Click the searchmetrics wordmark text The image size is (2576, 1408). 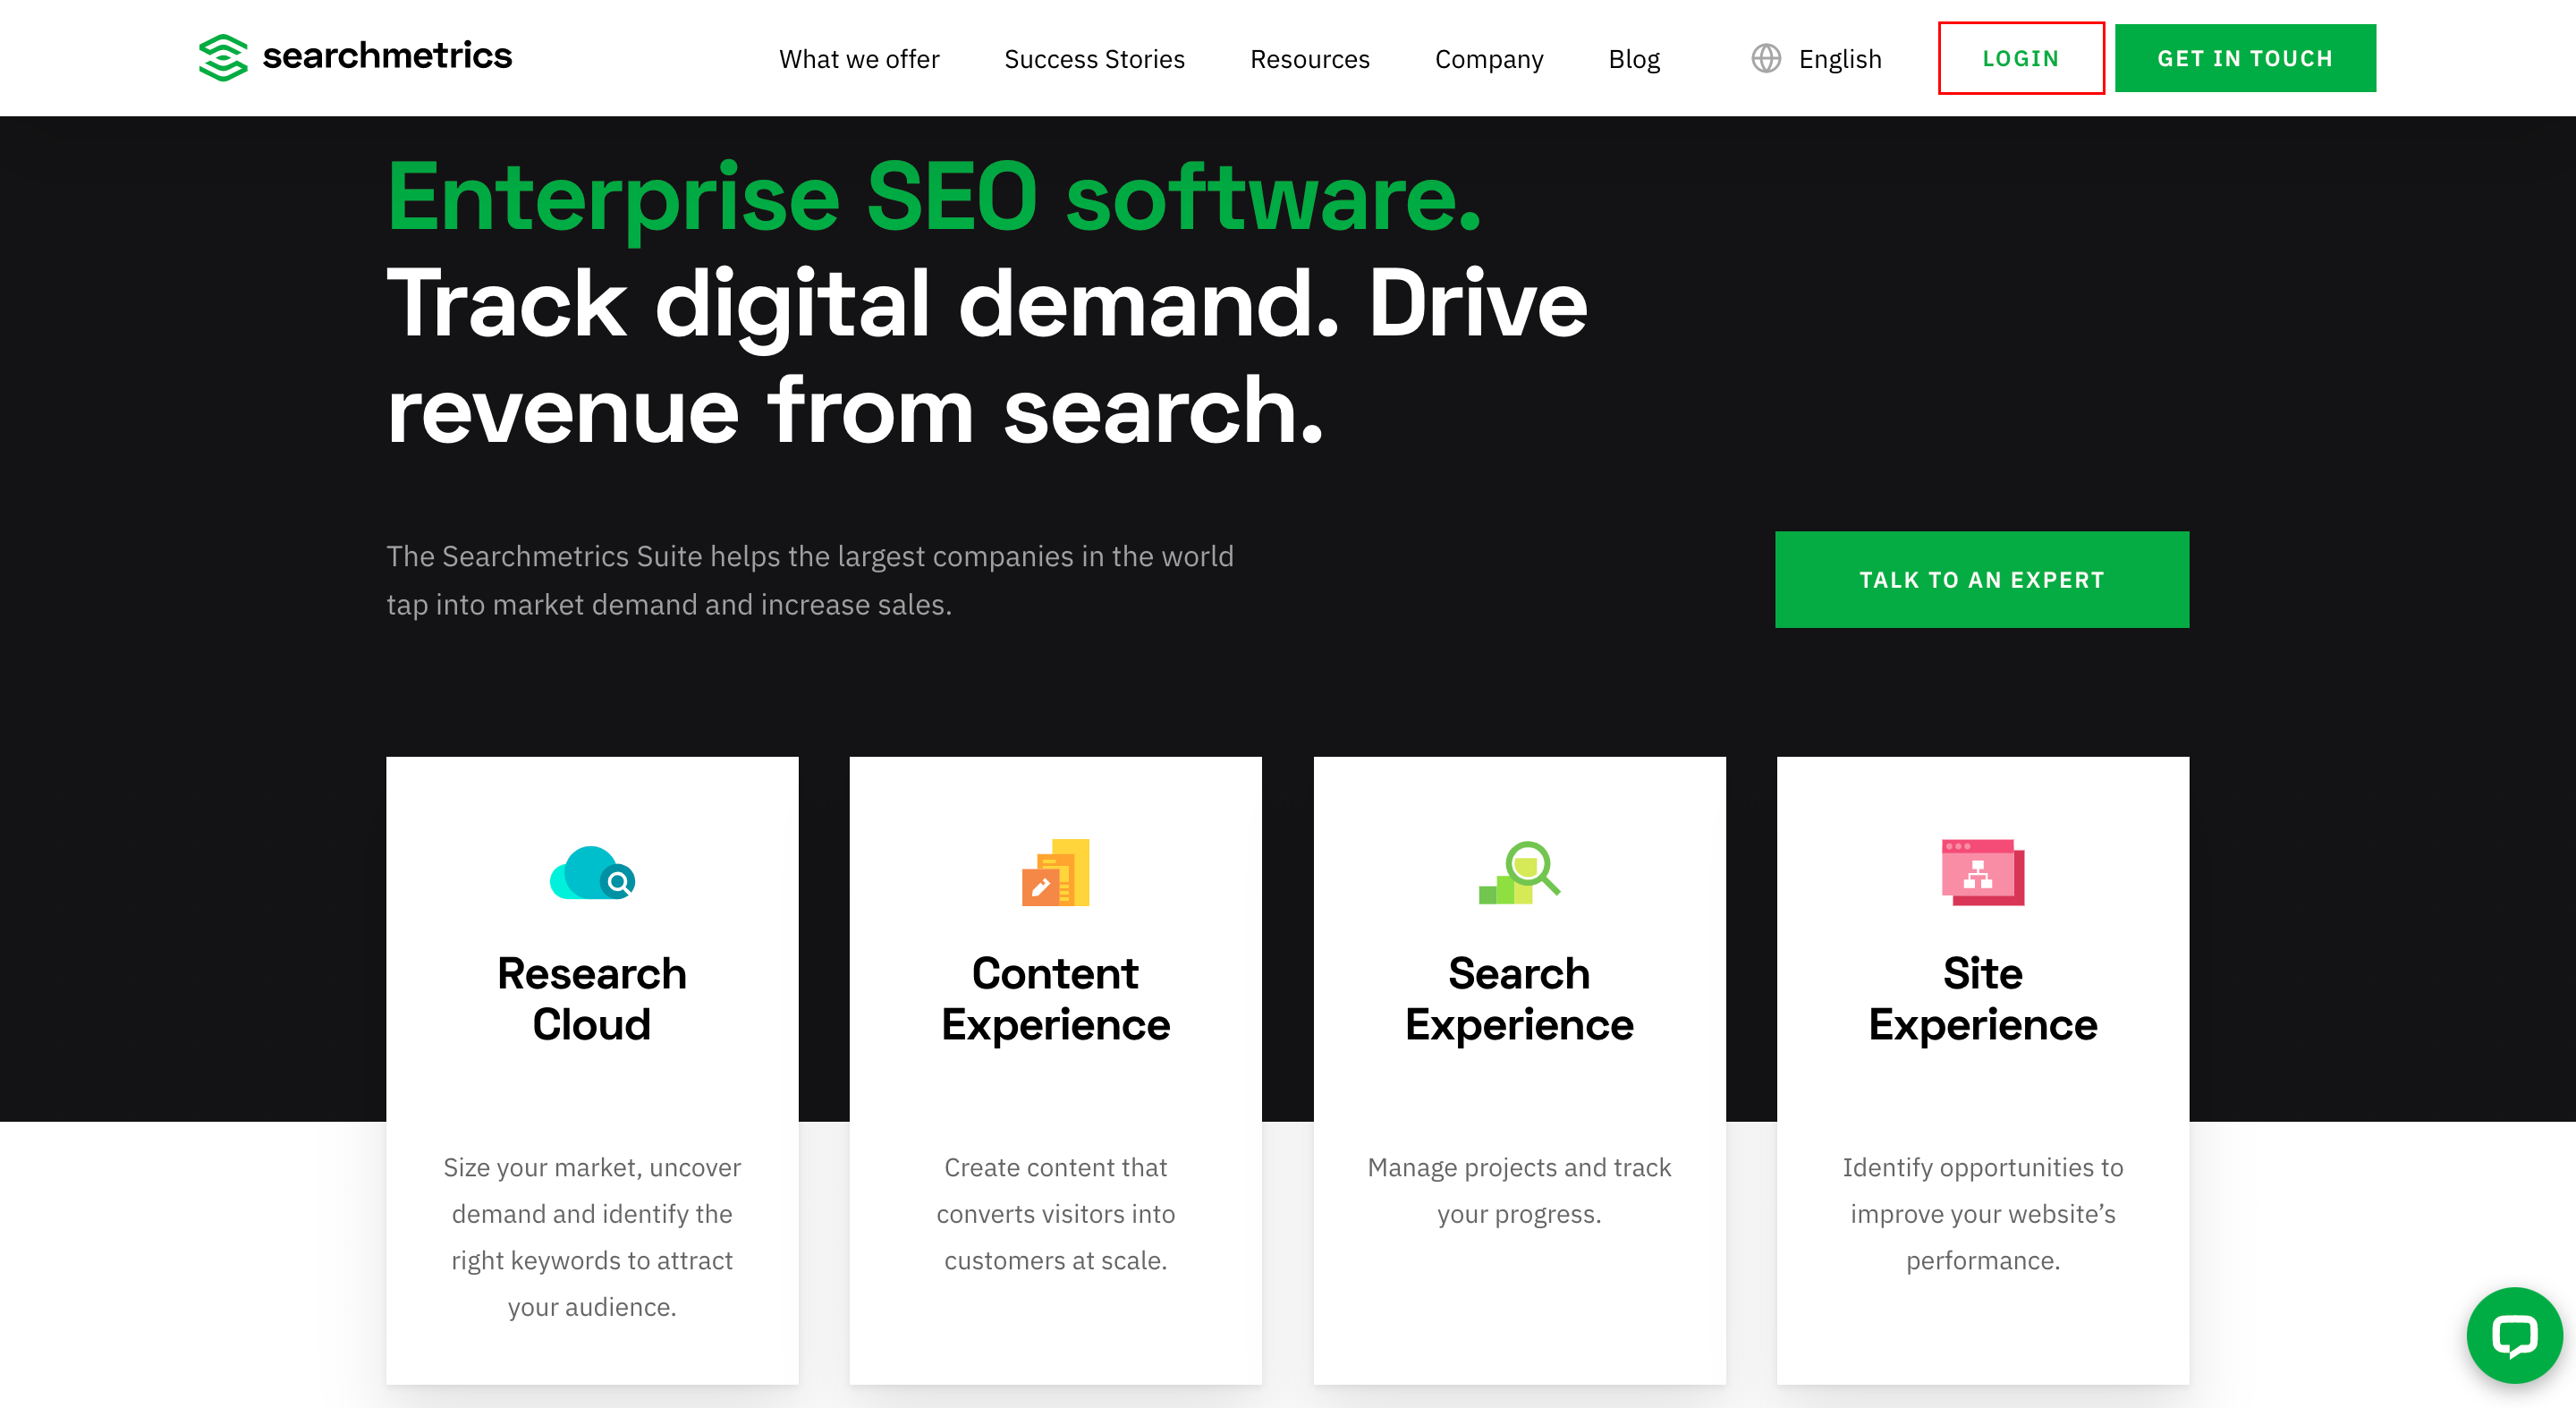pos(387,56)
